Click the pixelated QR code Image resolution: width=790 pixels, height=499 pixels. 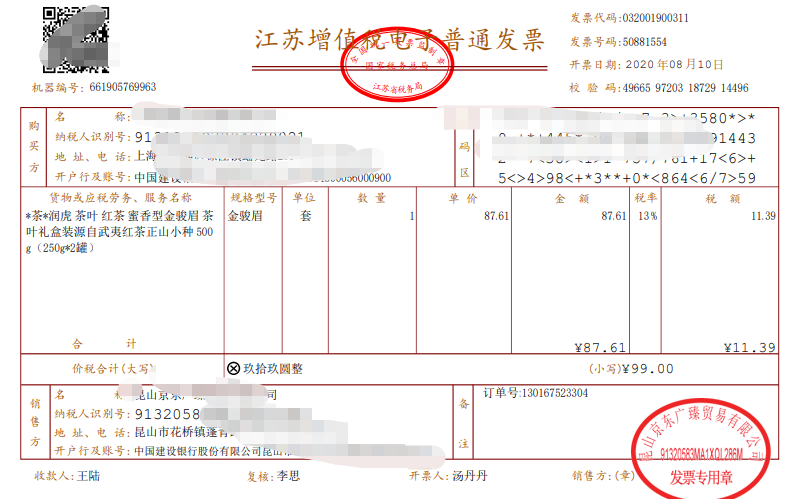point(76,40)
